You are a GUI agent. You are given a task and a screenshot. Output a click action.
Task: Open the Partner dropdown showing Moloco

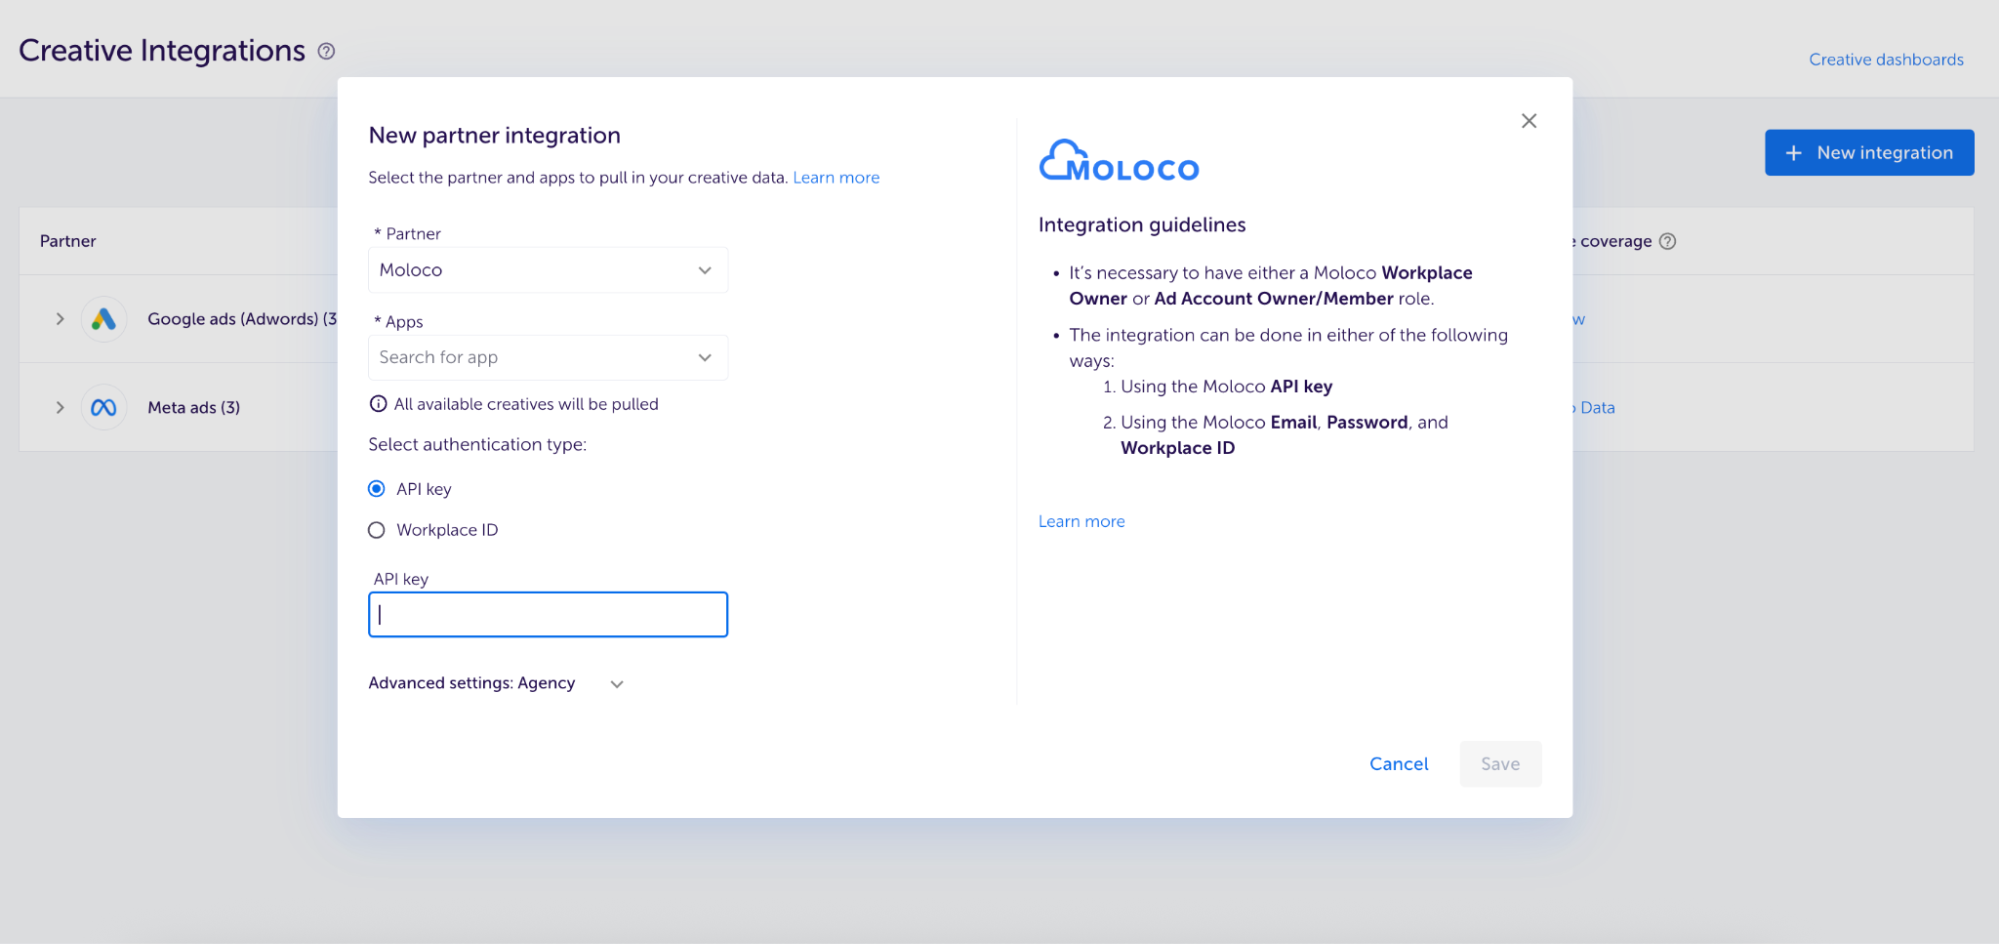point(548,270)
